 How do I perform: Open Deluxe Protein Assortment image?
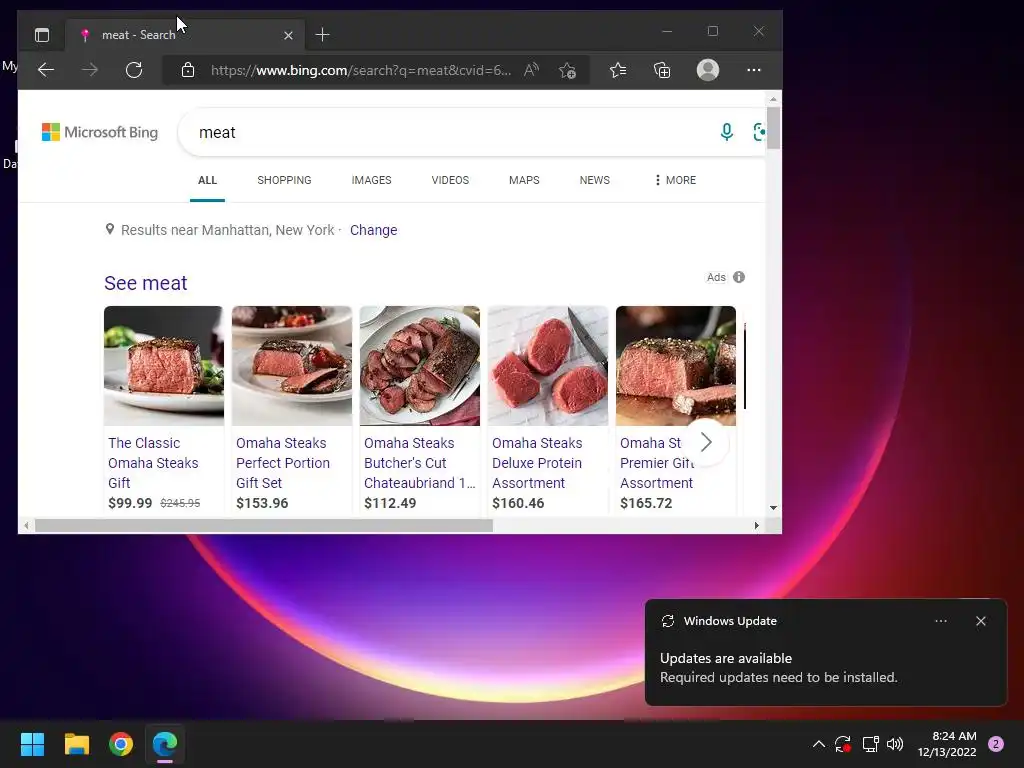(547, 366)
